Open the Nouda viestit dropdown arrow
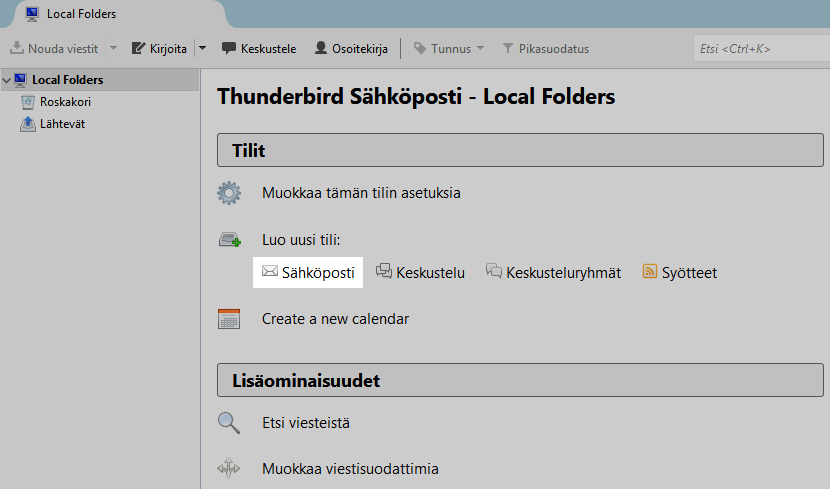The width and height of the screenshot is (830, 489). [113, 48]
